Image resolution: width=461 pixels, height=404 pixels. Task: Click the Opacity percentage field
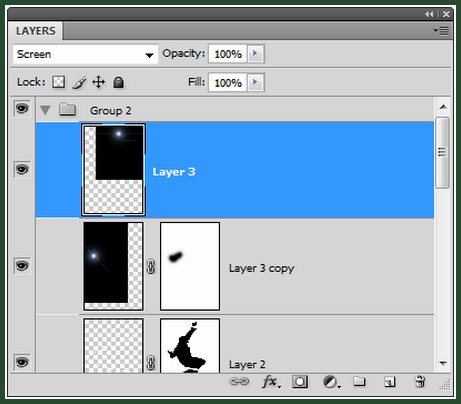228,54
